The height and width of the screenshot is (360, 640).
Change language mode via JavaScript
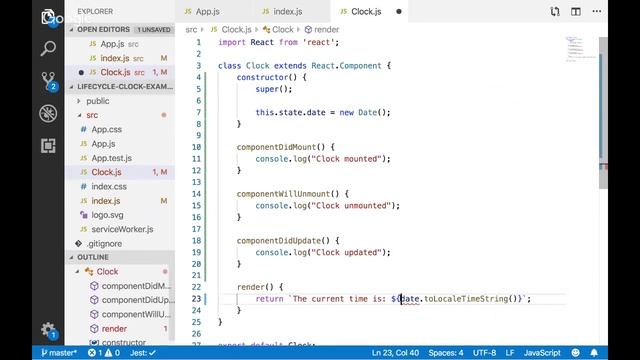542,353
